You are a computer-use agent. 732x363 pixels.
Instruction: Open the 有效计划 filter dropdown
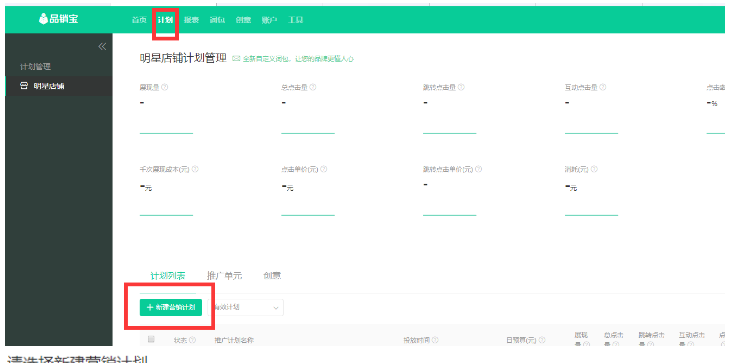(246, 307)
